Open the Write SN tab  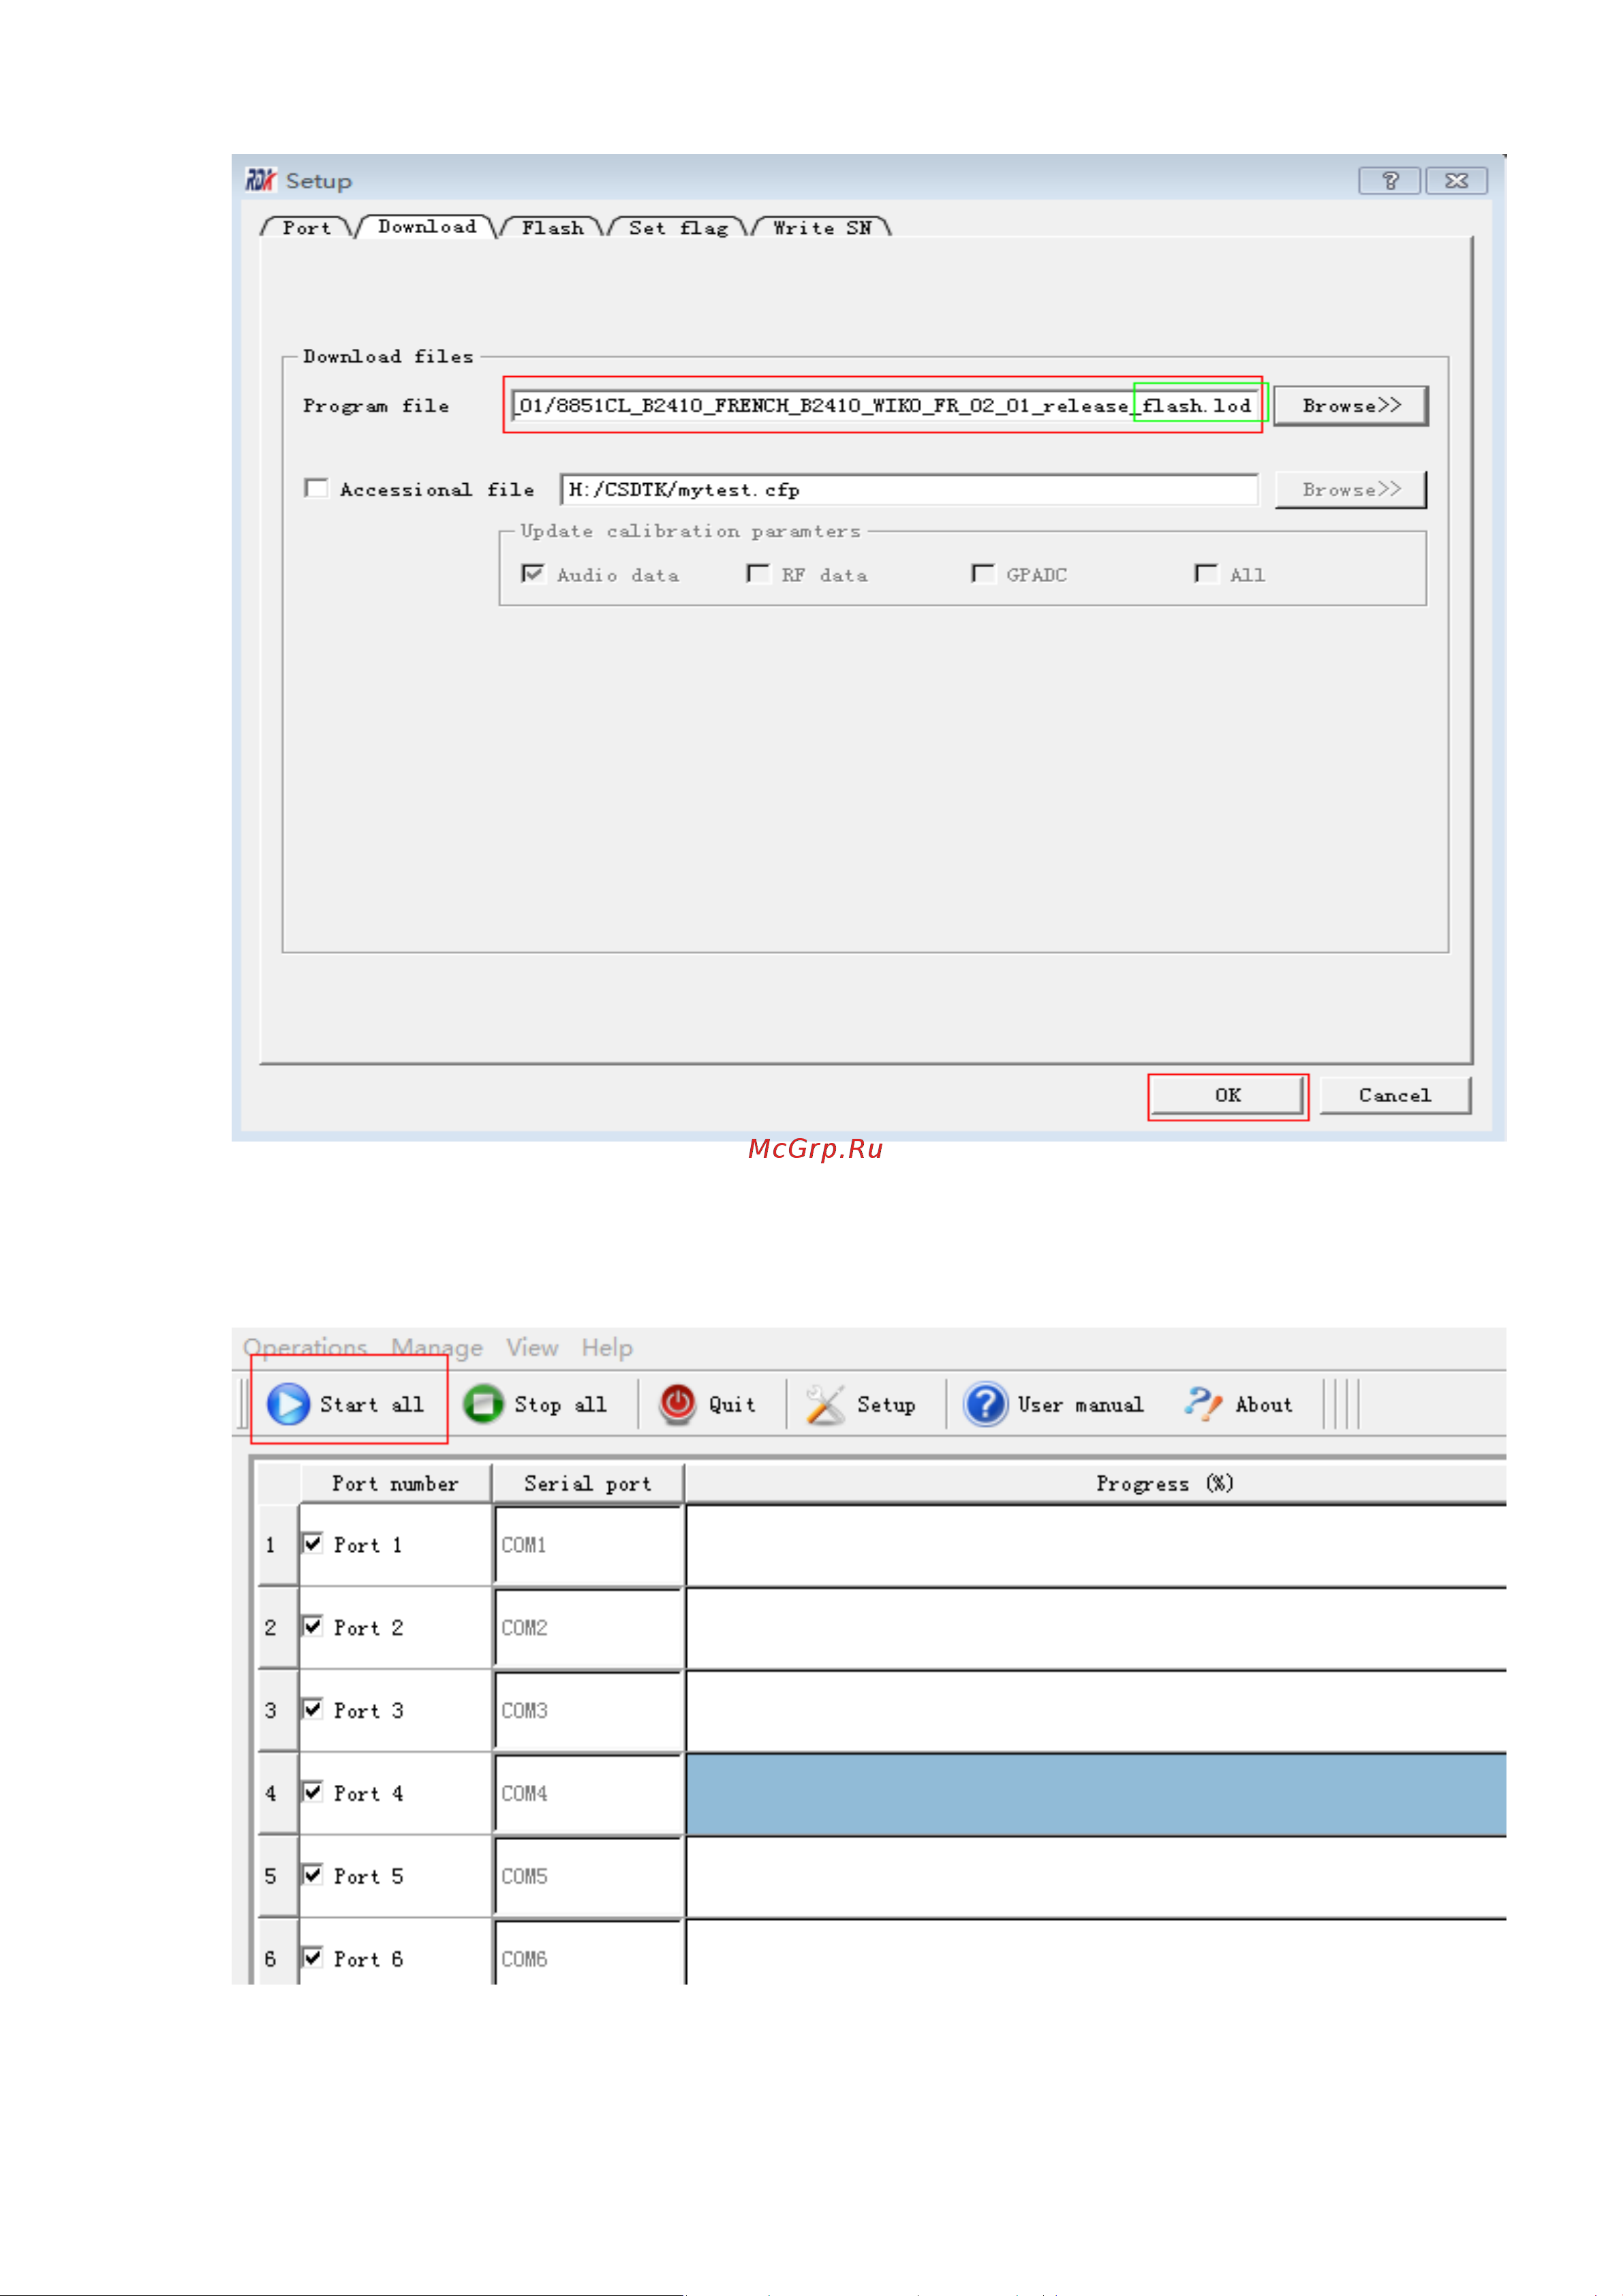pyautogui.click(x=822, y=227)
